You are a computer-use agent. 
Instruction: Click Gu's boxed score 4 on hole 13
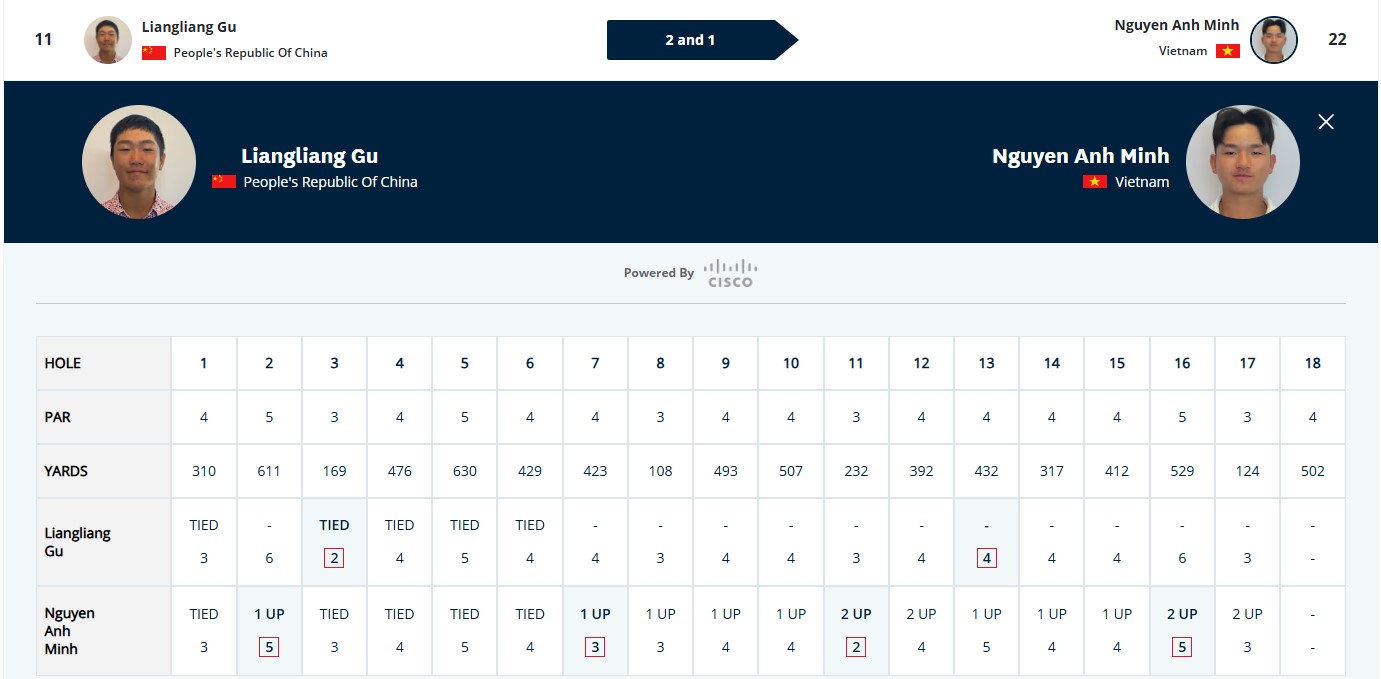[986, 558]
